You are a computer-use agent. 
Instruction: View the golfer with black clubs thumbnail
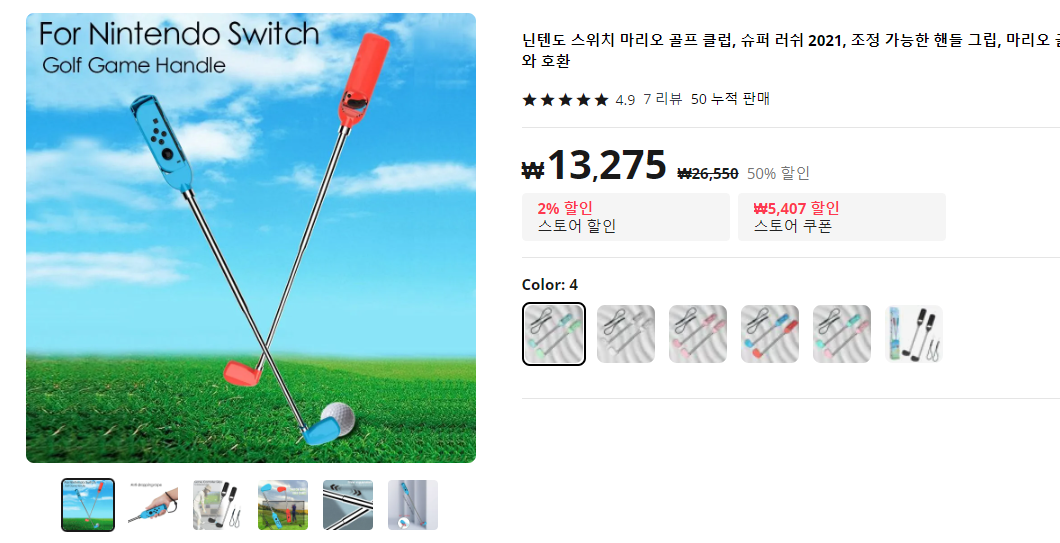(218, 505)
